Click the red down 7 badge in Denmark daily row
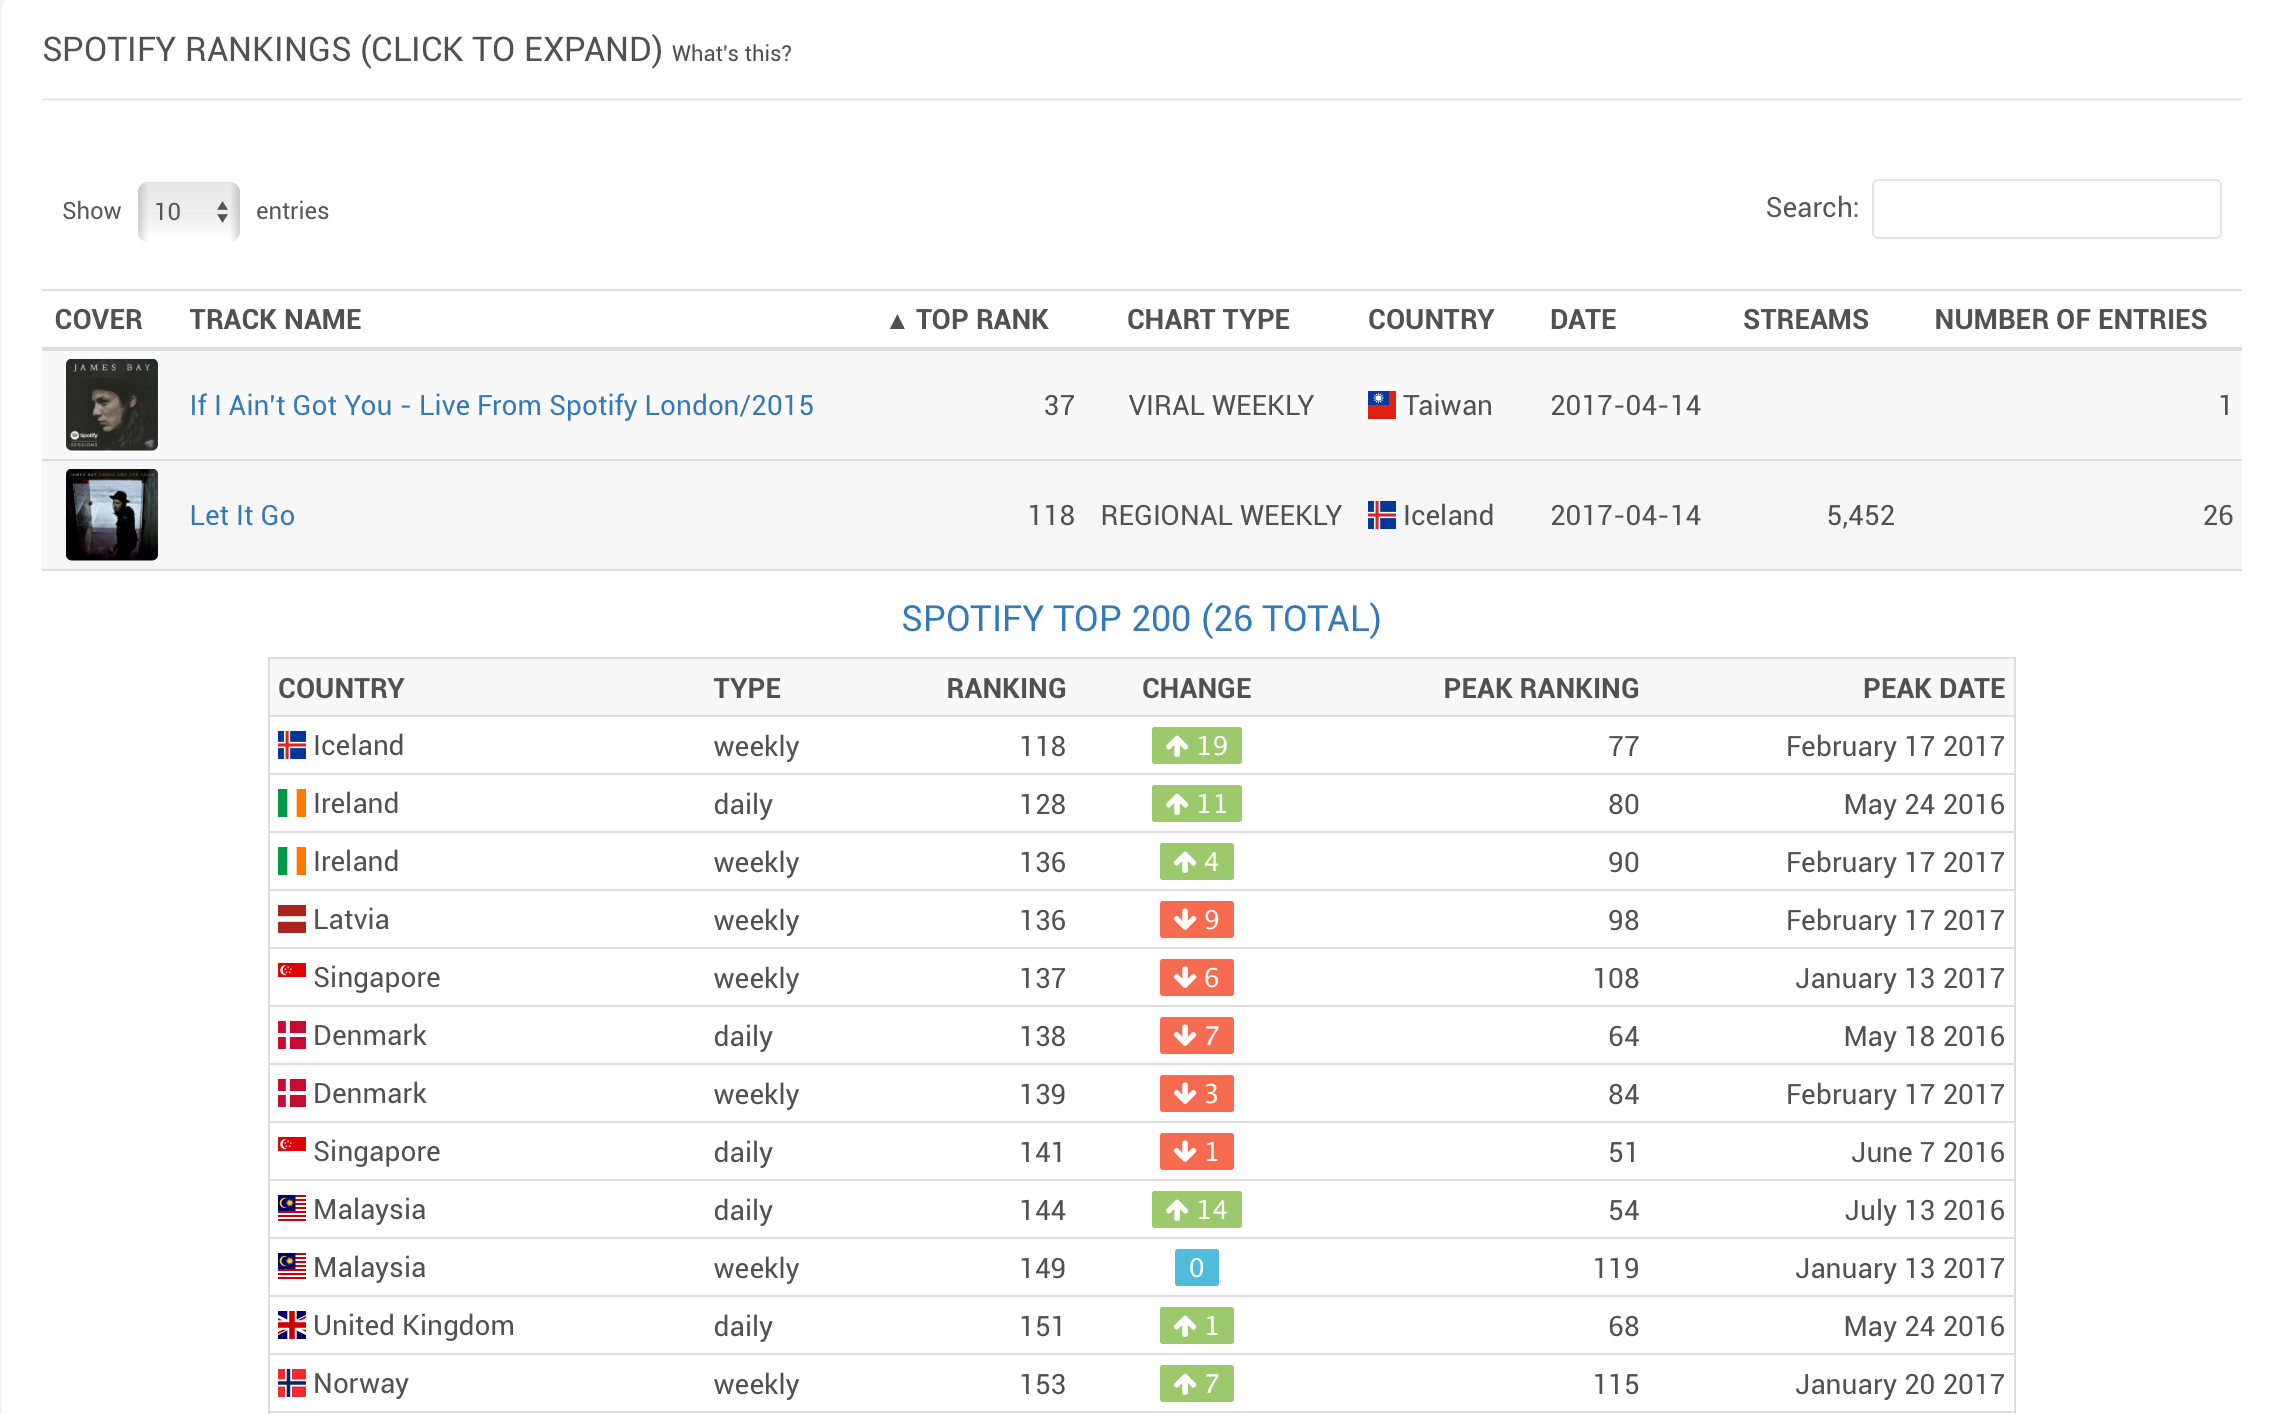The width and height of the screenshot is (2278, 1414). (1196, 1035)
